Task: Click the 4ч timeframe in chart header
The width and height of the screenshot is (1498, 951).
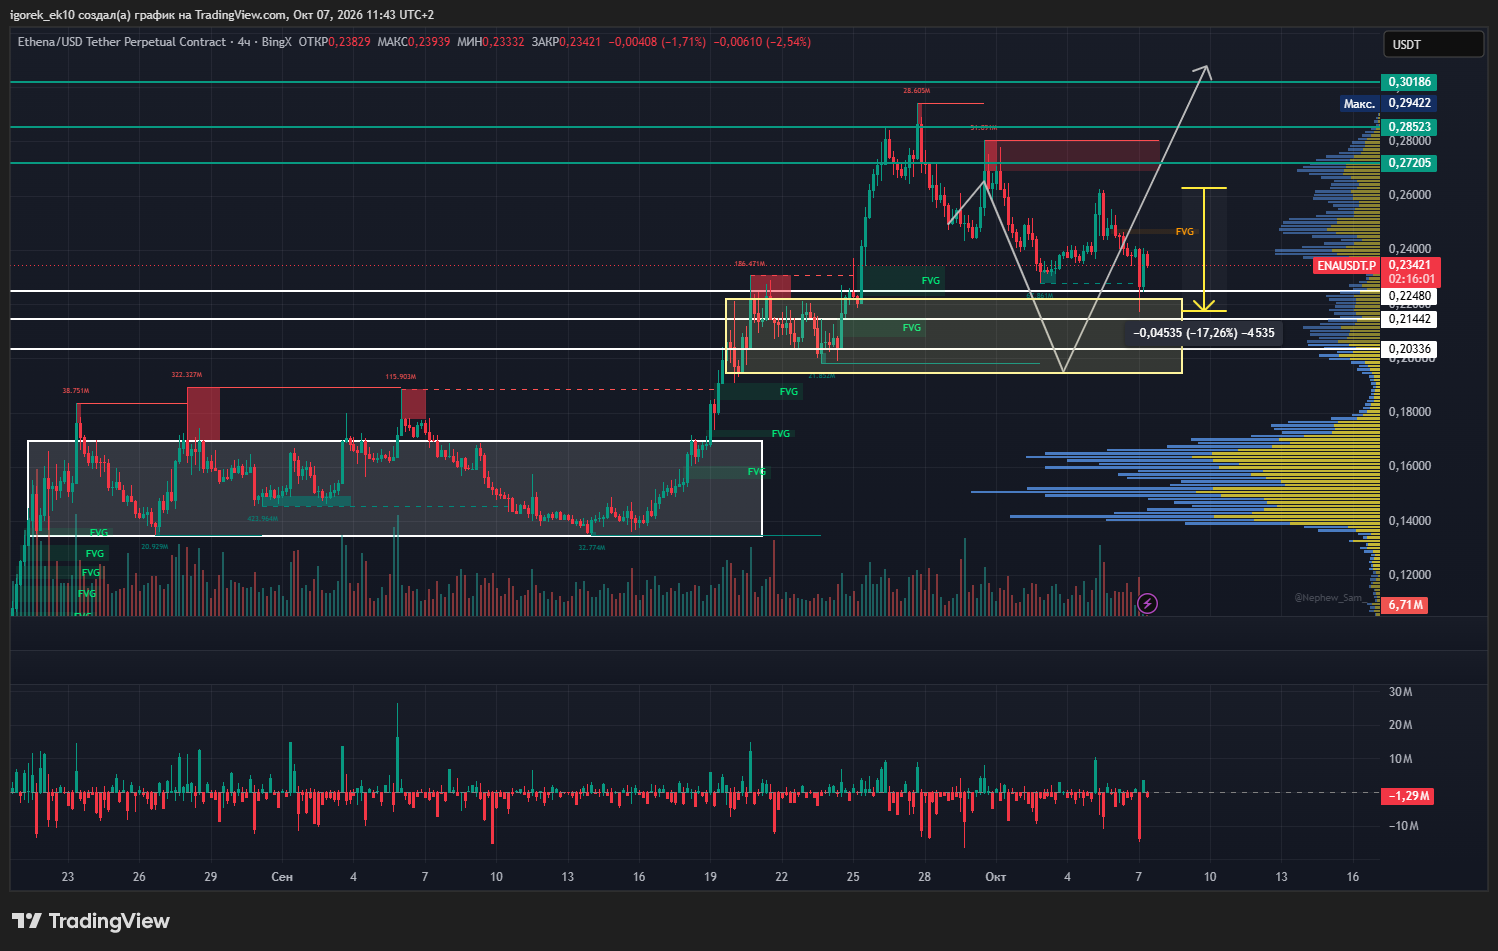Action: tap(244, 42)
